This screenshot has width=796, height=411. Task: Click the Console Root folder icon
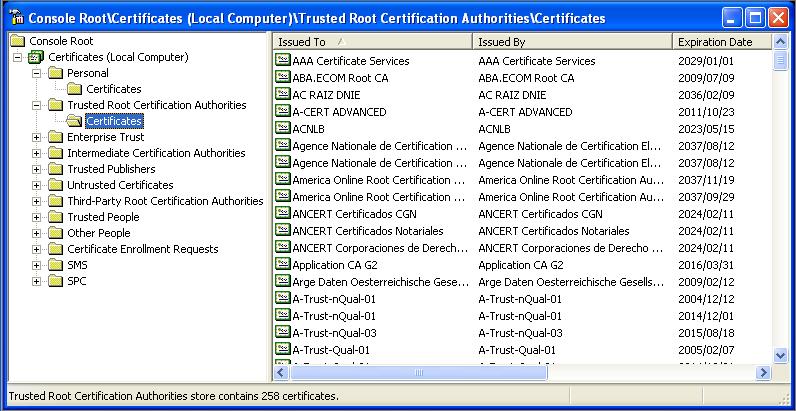click(17, 41)
